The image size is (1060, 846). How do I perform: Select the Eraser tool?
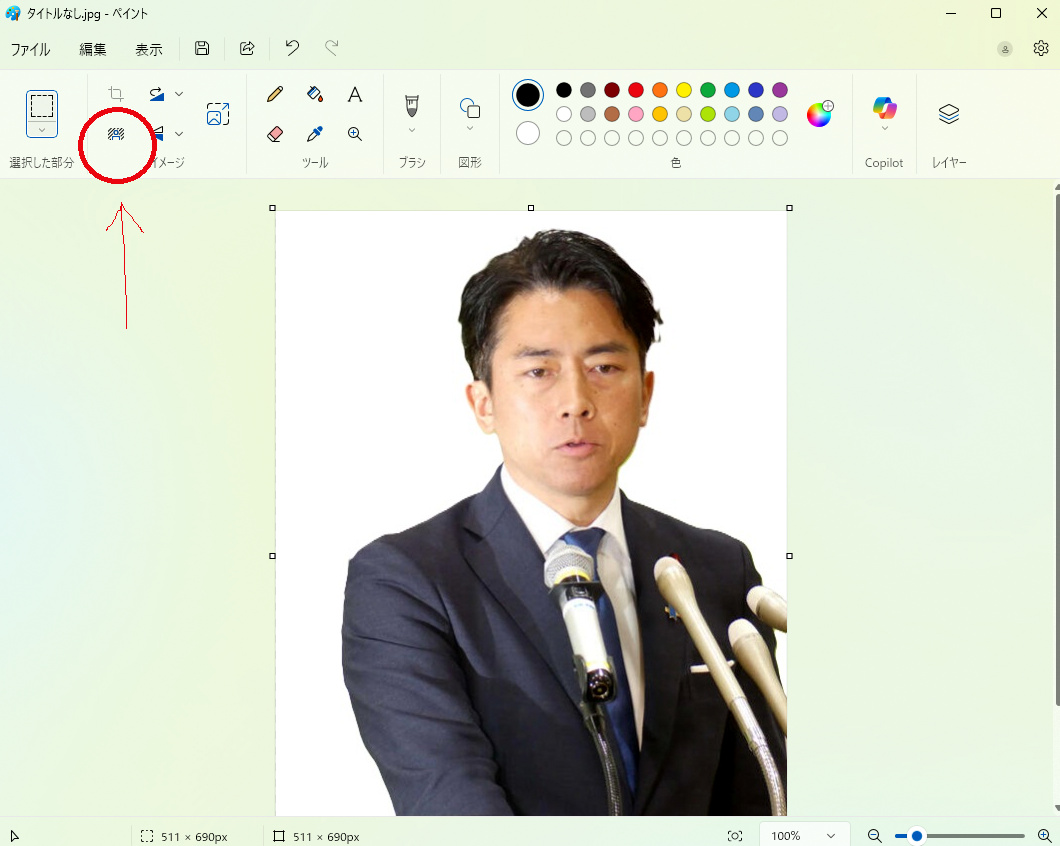pyautogui.click(x=275, y=134)
